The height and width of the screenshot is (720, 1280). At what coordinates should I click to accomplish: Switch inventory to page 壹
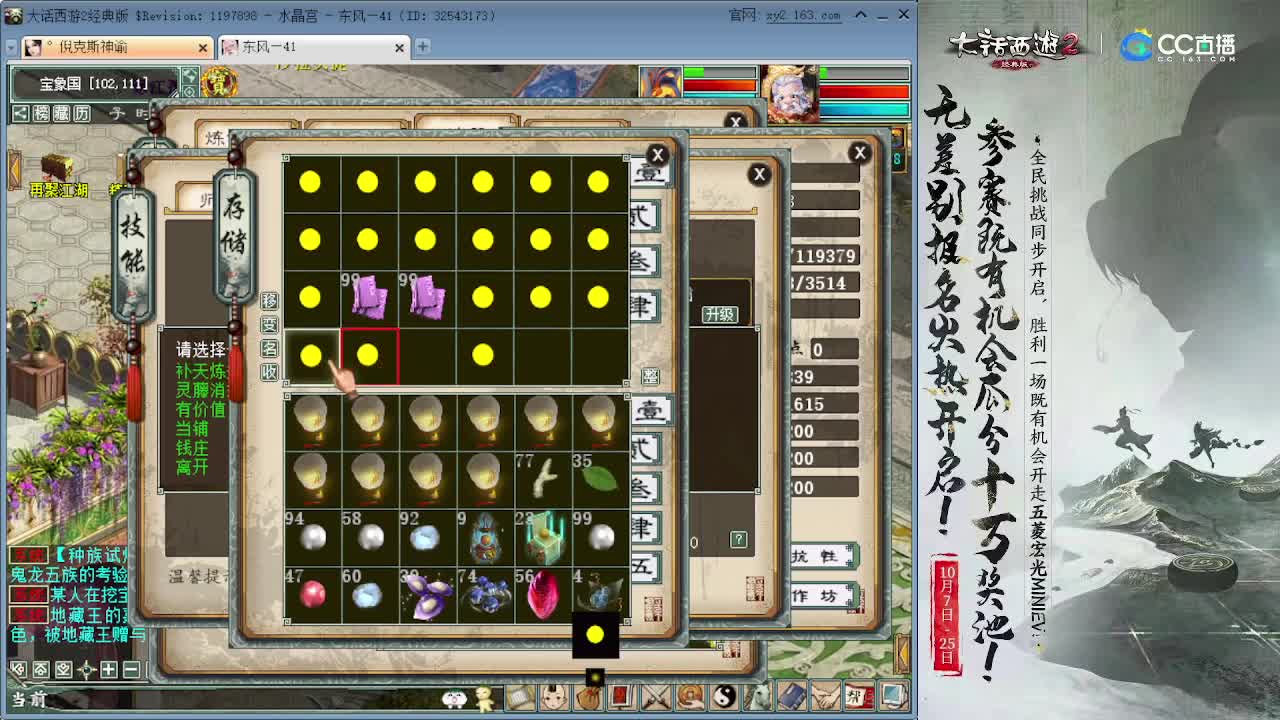(x=651, y=411)
